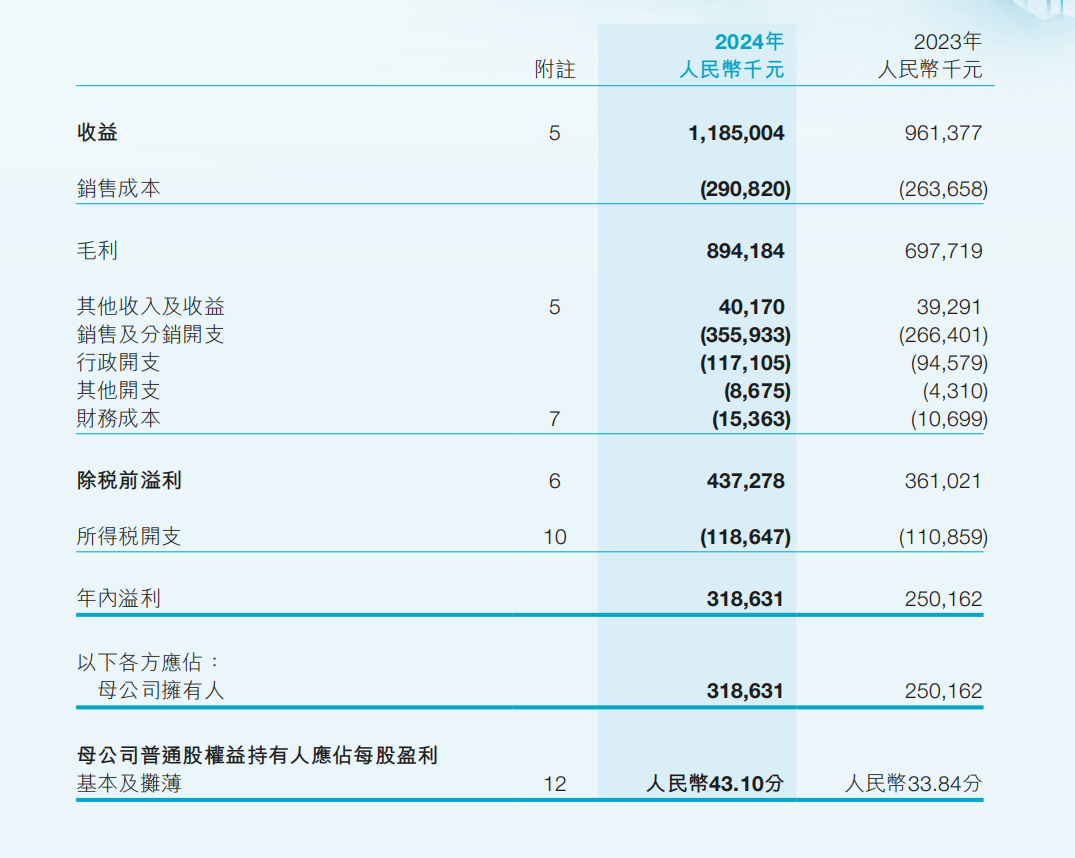
Task: Select gross profit value 894,184
Action: [745, 251]
